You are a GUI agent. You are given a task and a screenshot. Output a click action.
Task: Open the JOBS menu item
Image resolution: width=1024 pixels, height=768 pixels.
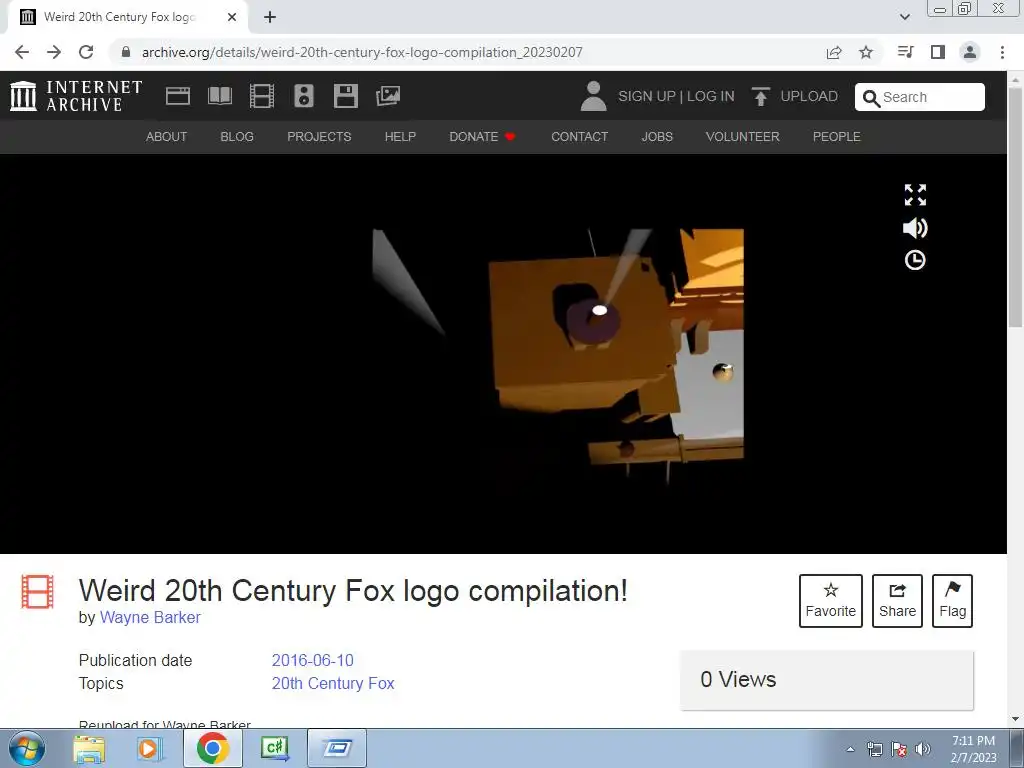click(657, 136)
